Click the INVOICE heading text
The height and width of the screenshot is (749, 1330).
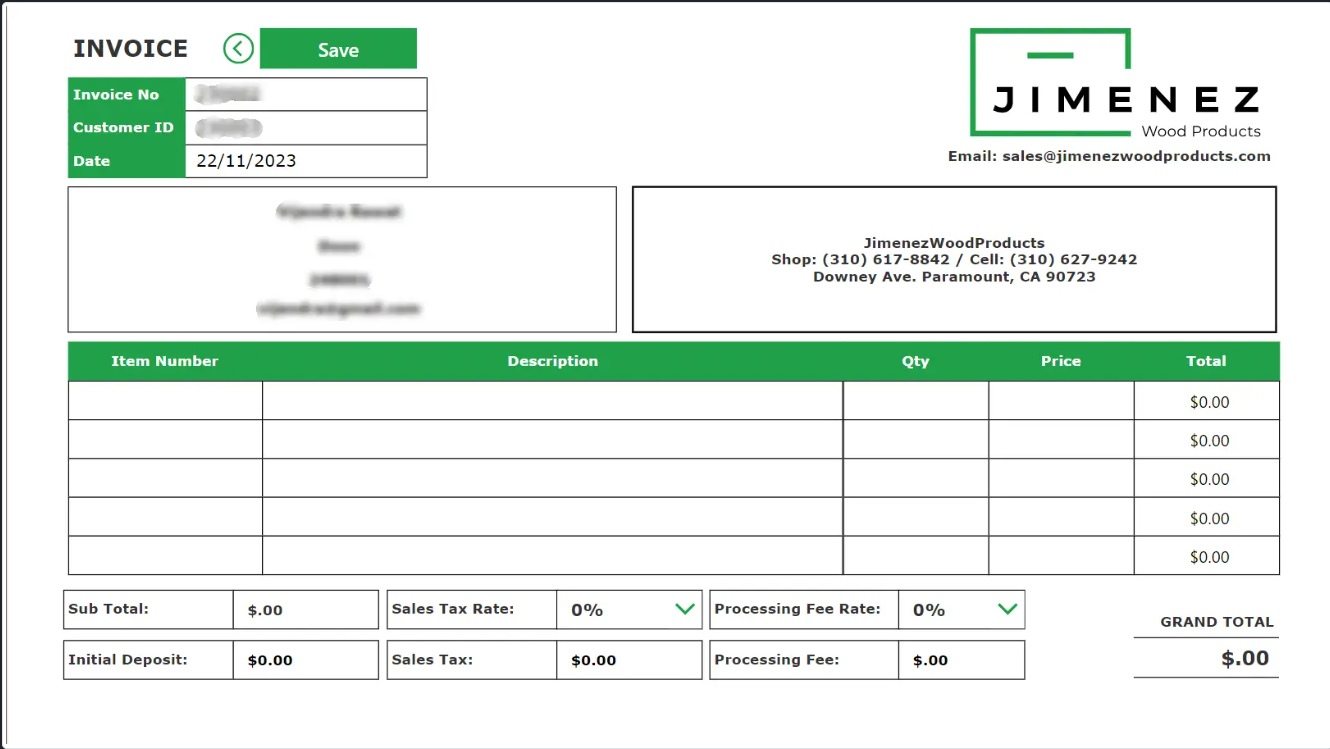131,48
